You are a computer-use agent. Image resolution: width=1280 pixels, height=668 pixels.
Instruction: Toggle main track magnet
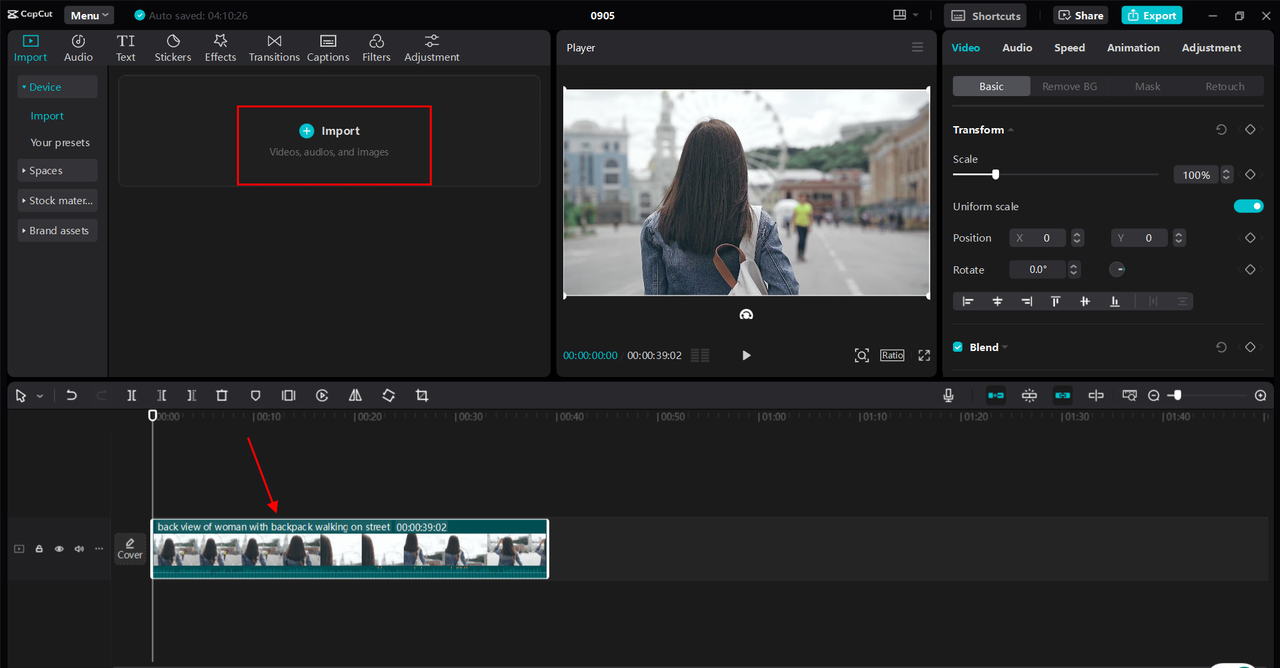[996, 396]
